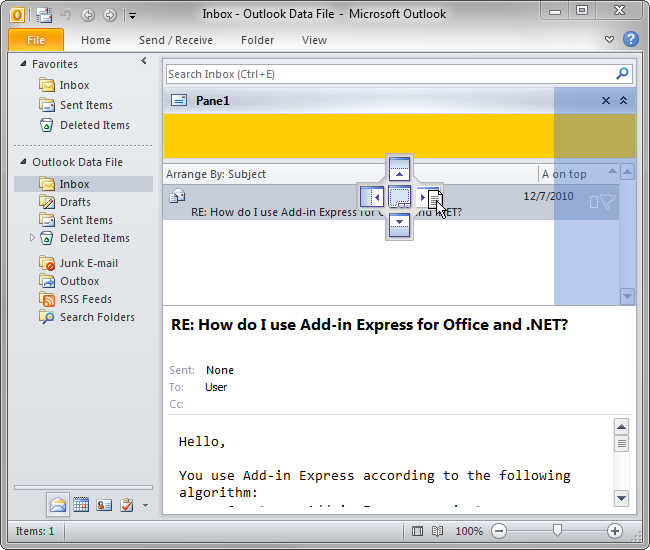Select the RE: How do I use message
Image resolution: width=650 pixels, height=550 pixels.
click(391, 202)
